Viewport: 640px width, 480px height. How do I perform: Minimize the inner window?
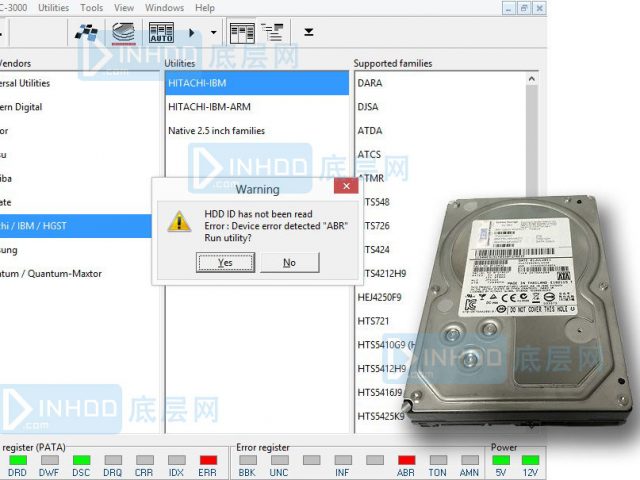pyautogui.click(x=508, y=8)
